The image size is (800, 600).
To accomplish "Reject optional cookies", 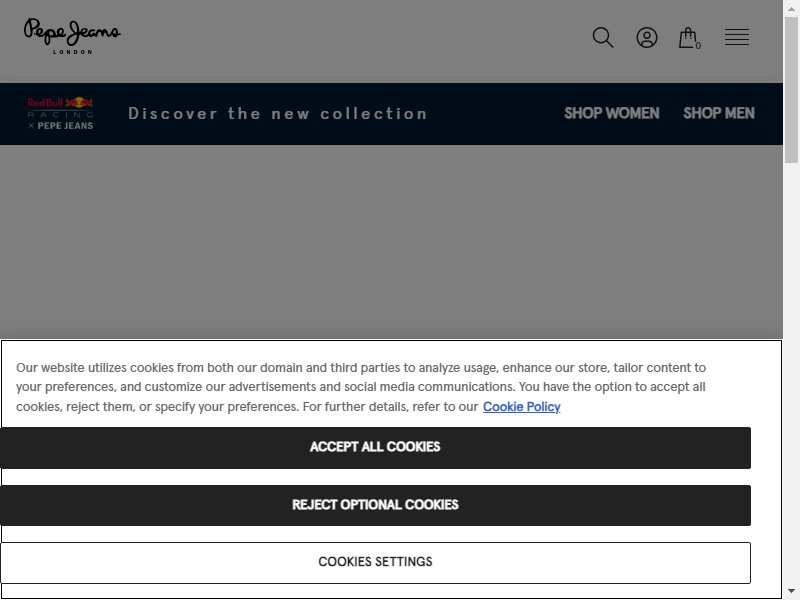I will pyautogui.click(x=375, y=505).
